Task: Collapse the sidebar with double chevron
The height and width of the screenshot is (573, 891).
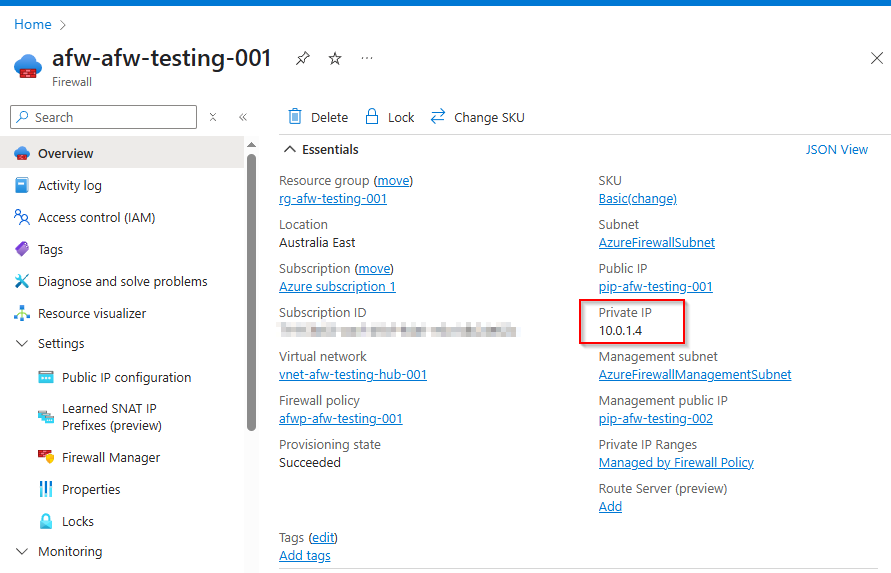Action: (243, 117)
